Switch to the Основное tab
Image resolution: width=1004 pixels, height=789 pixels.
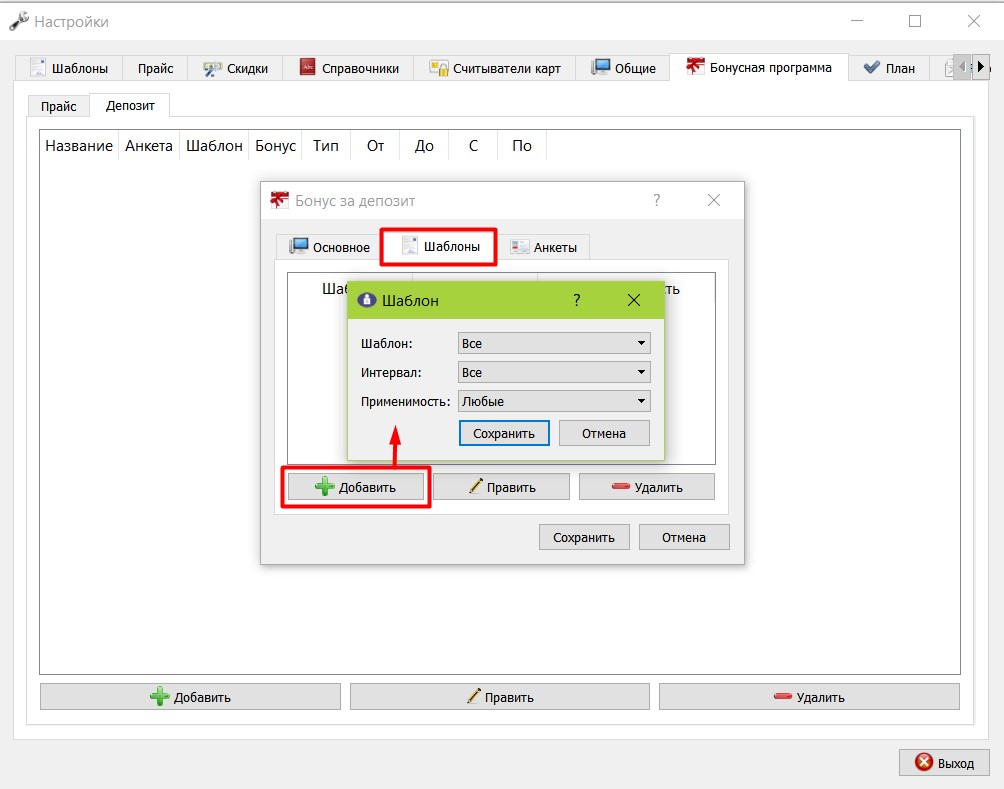329,247
